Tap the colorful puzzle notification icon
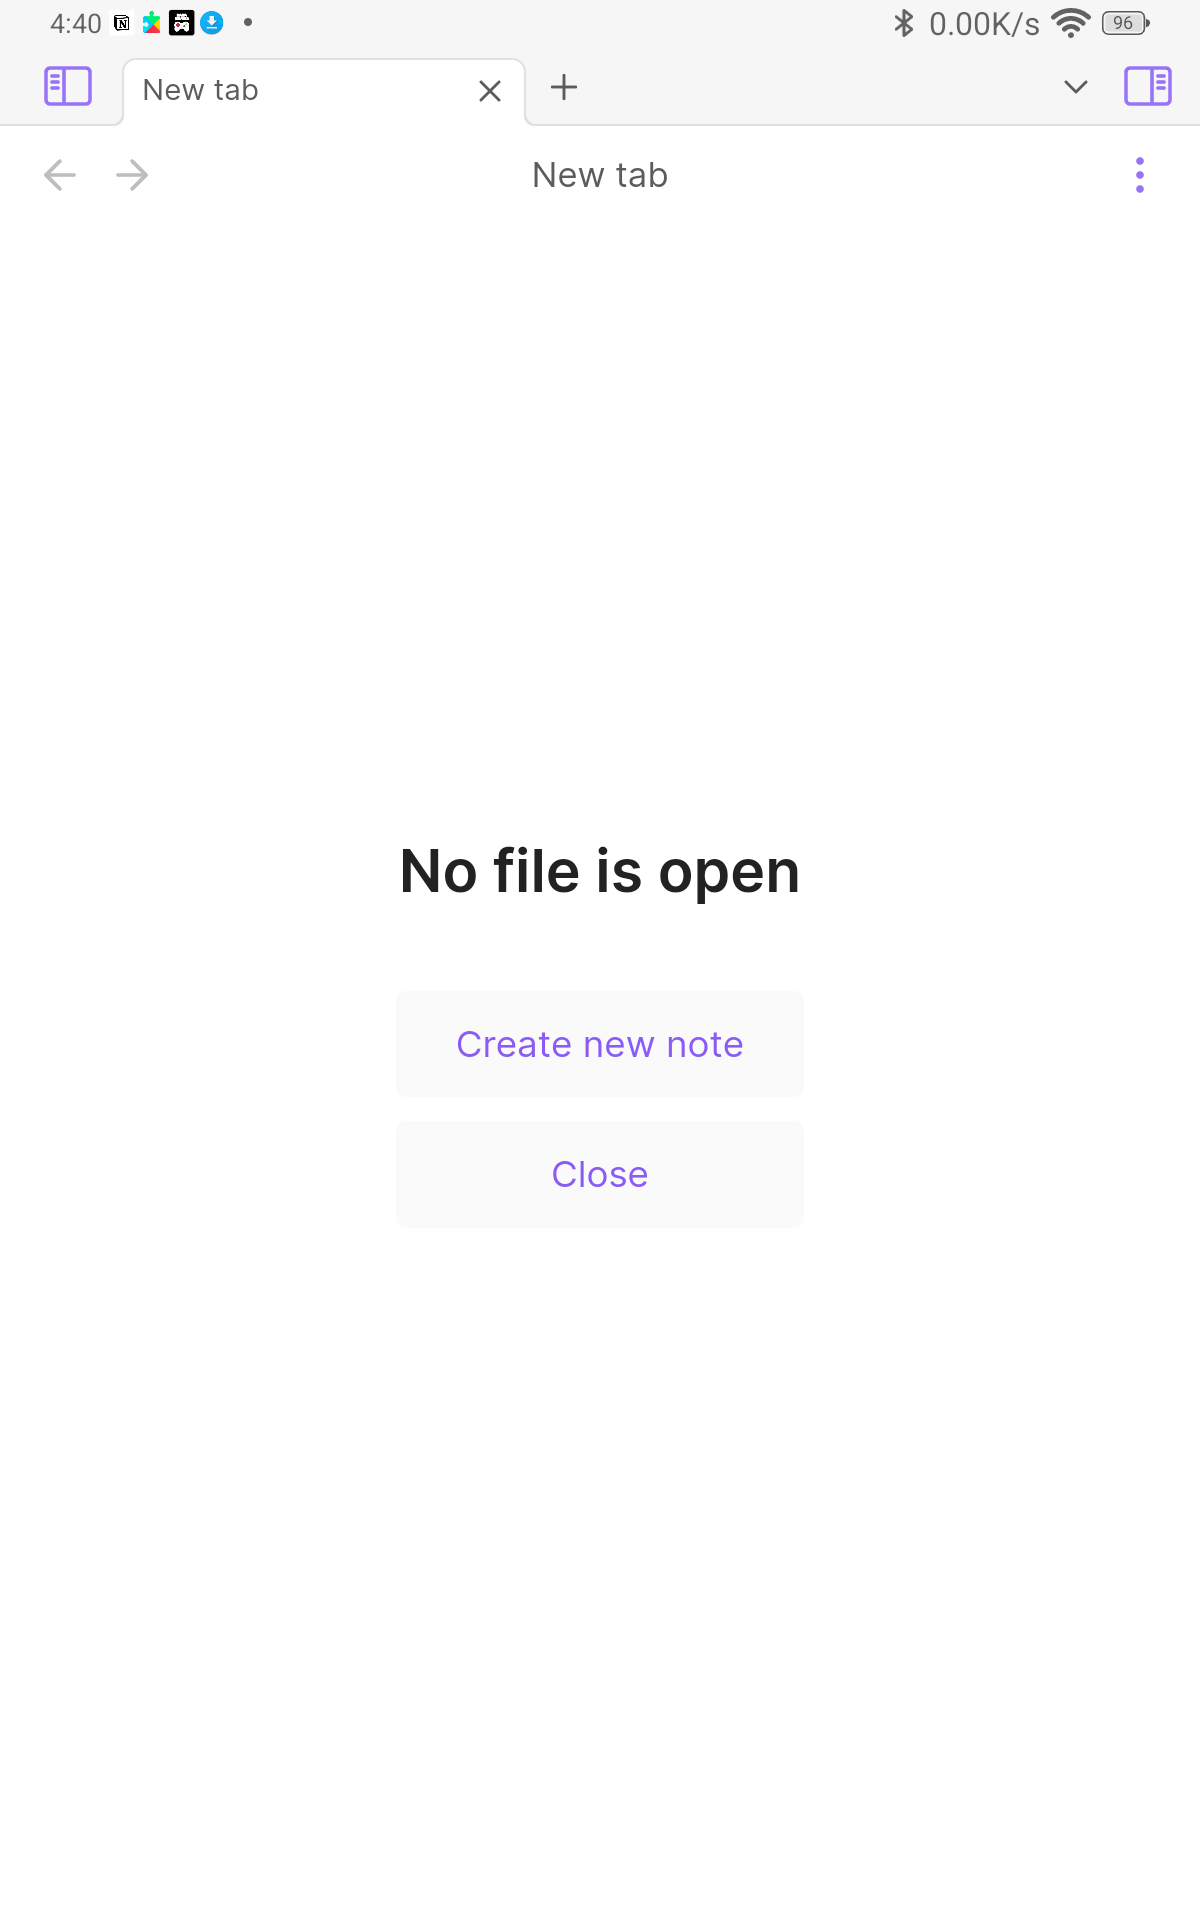Screen dimensions: 1200x1920 [152, 23]
